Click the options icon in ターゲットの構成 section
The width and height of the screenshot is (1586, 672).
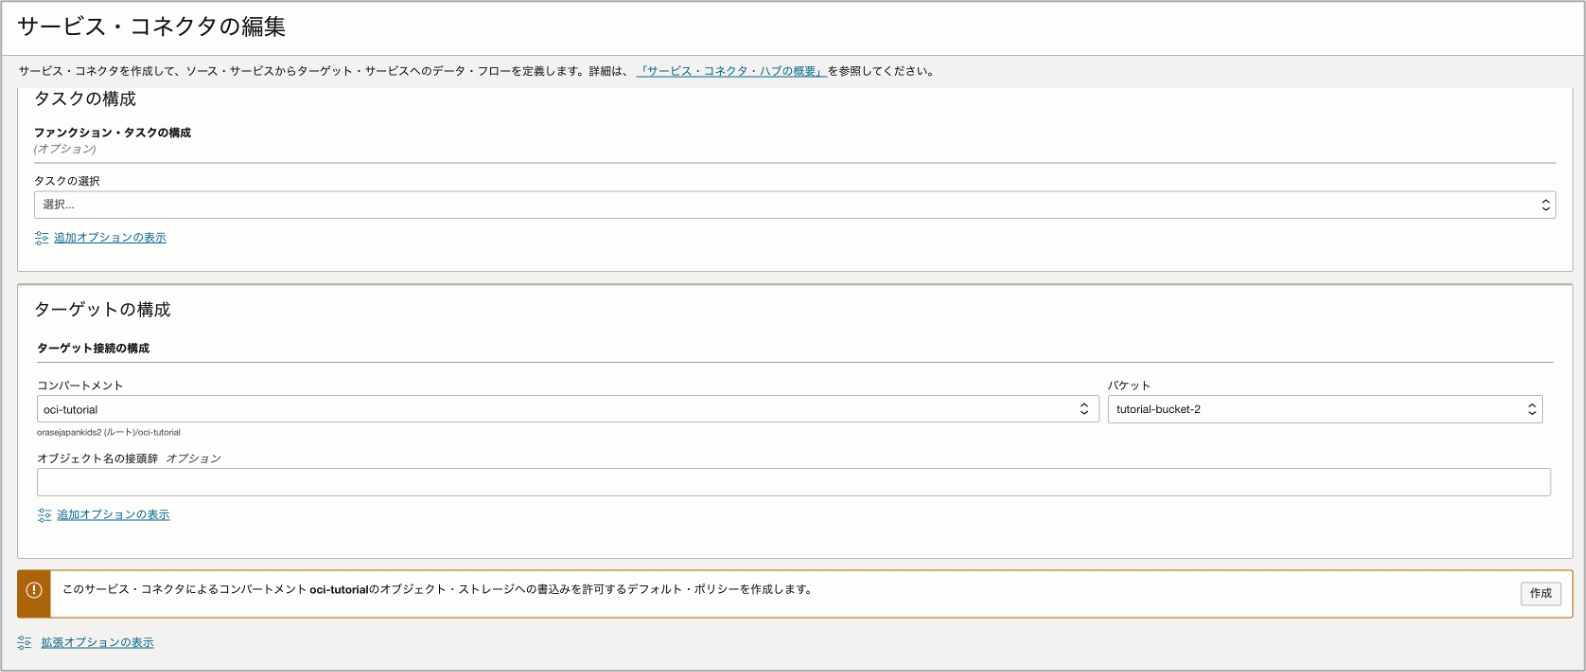click(44, 515)
